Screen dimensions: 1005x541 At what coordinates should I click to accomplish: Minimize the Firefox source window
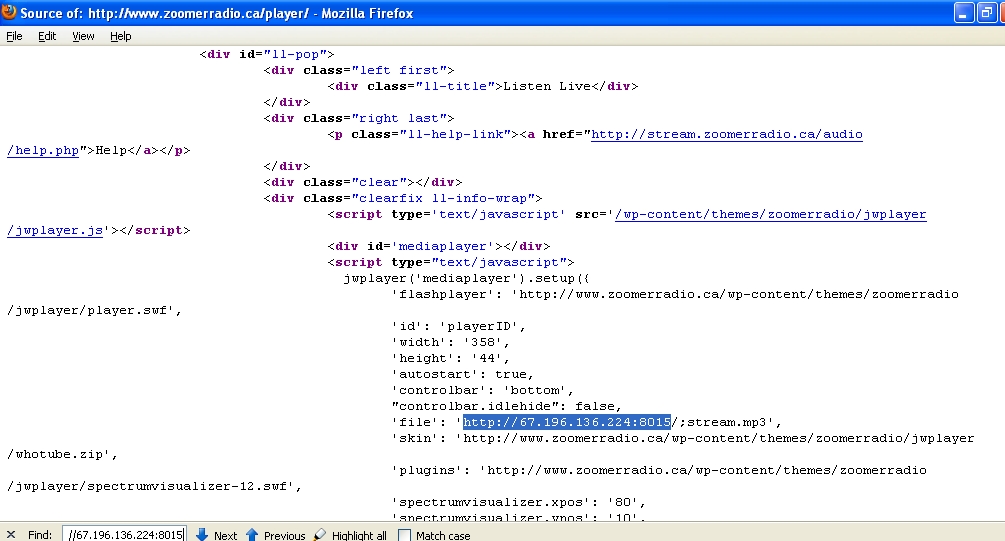pyautogui.click(x=964, y=13)
